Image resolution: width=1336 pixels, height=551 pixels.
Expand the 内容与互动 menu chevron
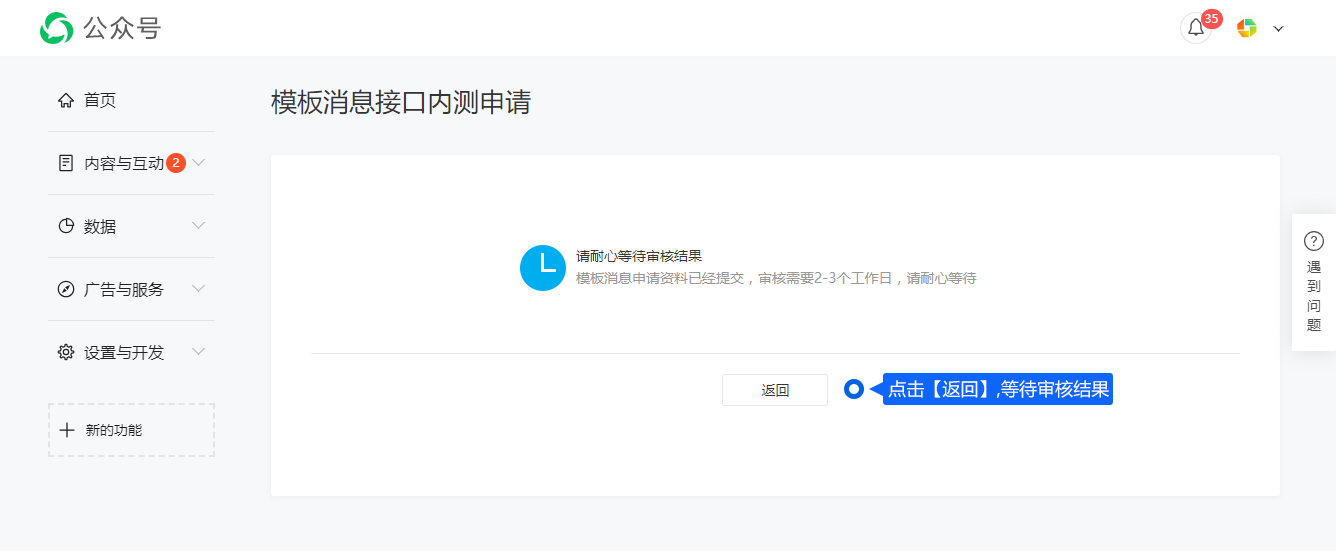[198, 162]
